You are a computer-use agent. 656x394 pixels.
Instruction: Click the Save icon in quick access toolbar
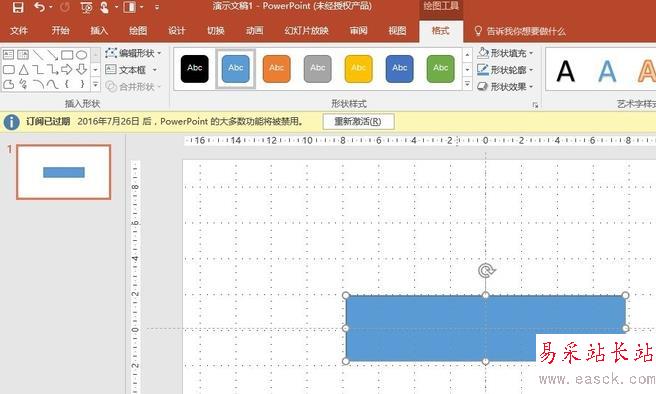pyautogui.click(x=18, y=7)
